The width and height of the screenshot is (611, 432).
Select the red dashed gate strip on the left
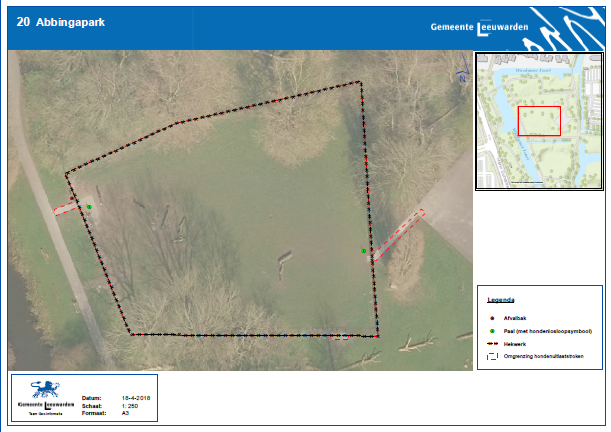[x=68, y=206]
